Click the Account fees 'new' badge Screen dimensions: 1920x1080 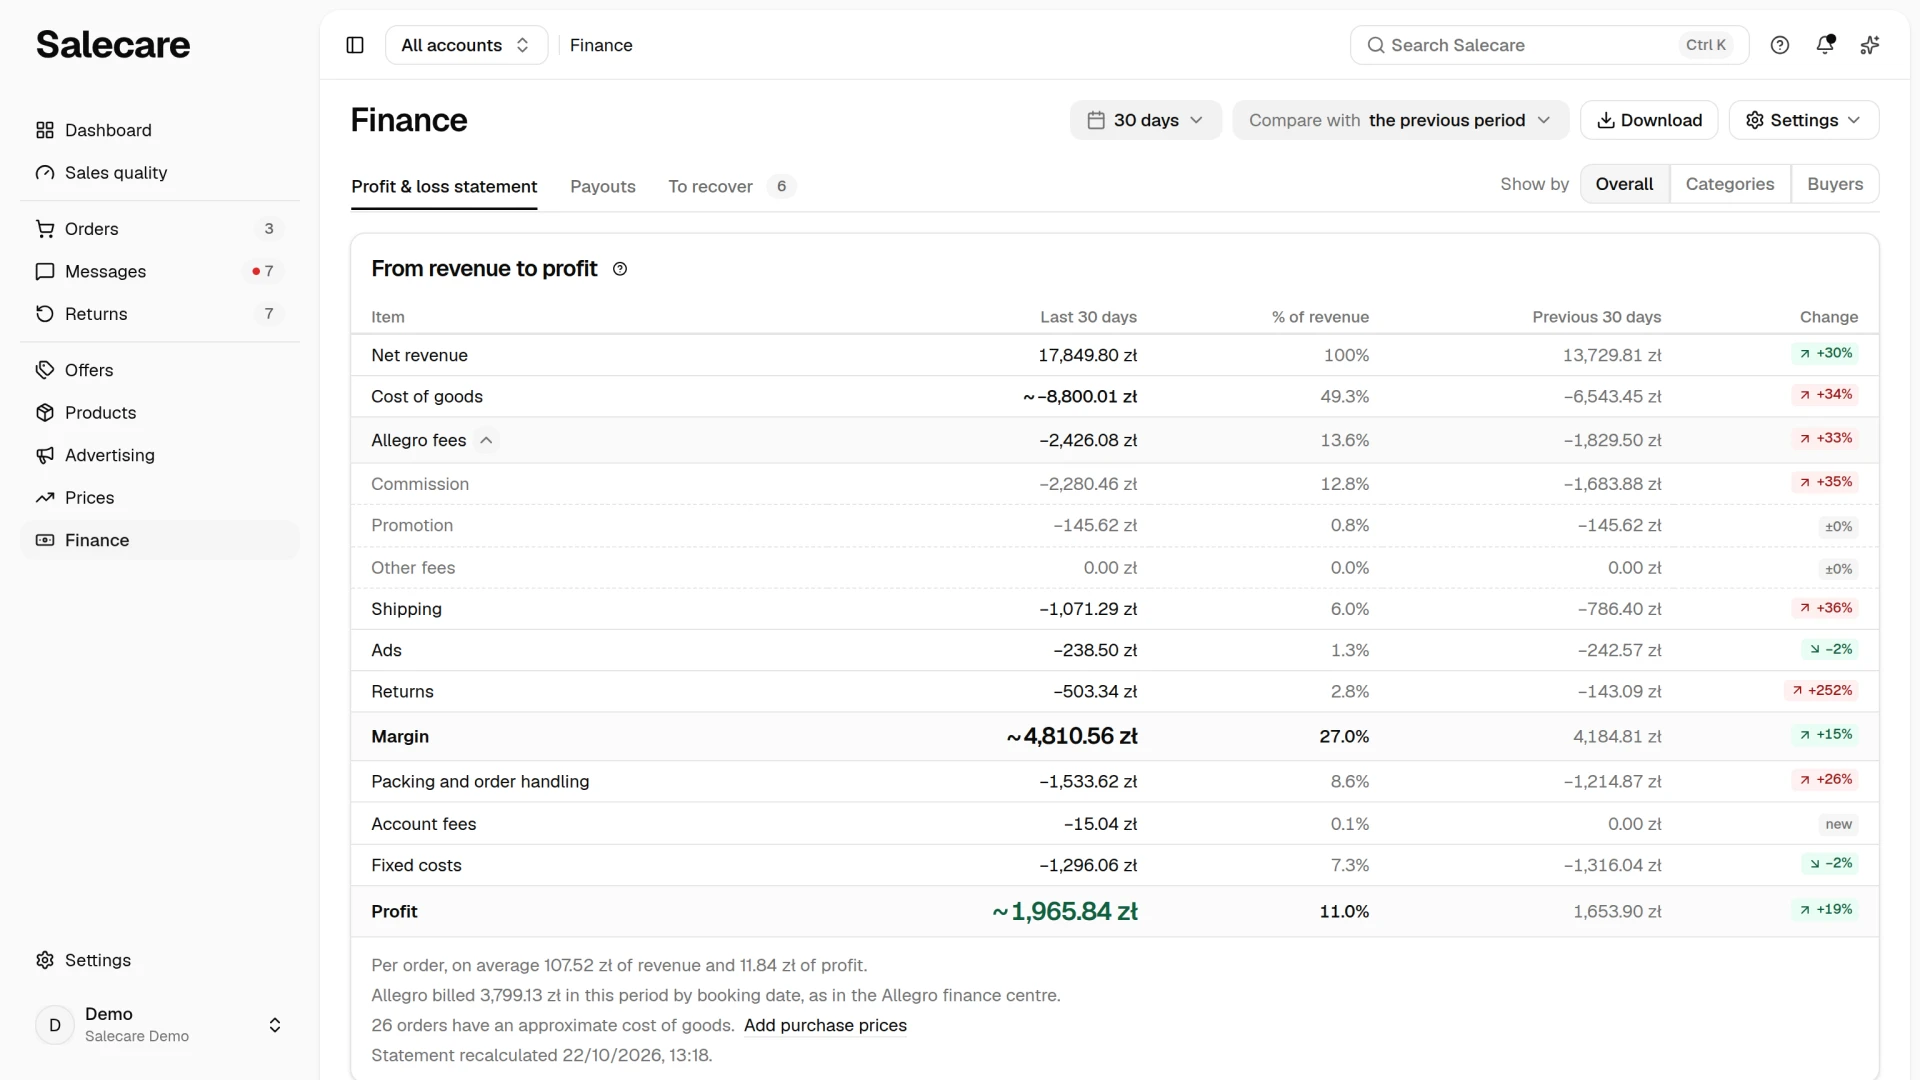tap(1838, 825)
